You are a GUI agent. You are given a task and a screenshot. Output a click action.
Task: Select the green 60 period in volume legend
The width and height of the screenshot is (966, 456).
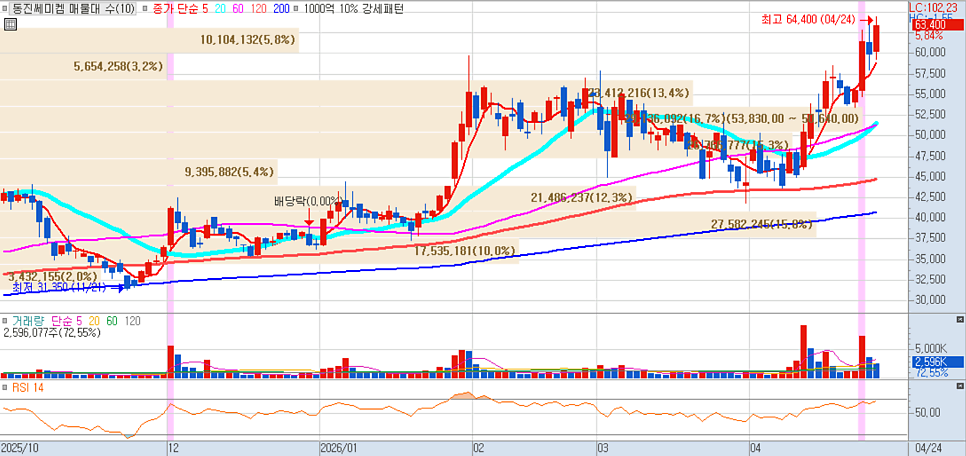(112, 322)
